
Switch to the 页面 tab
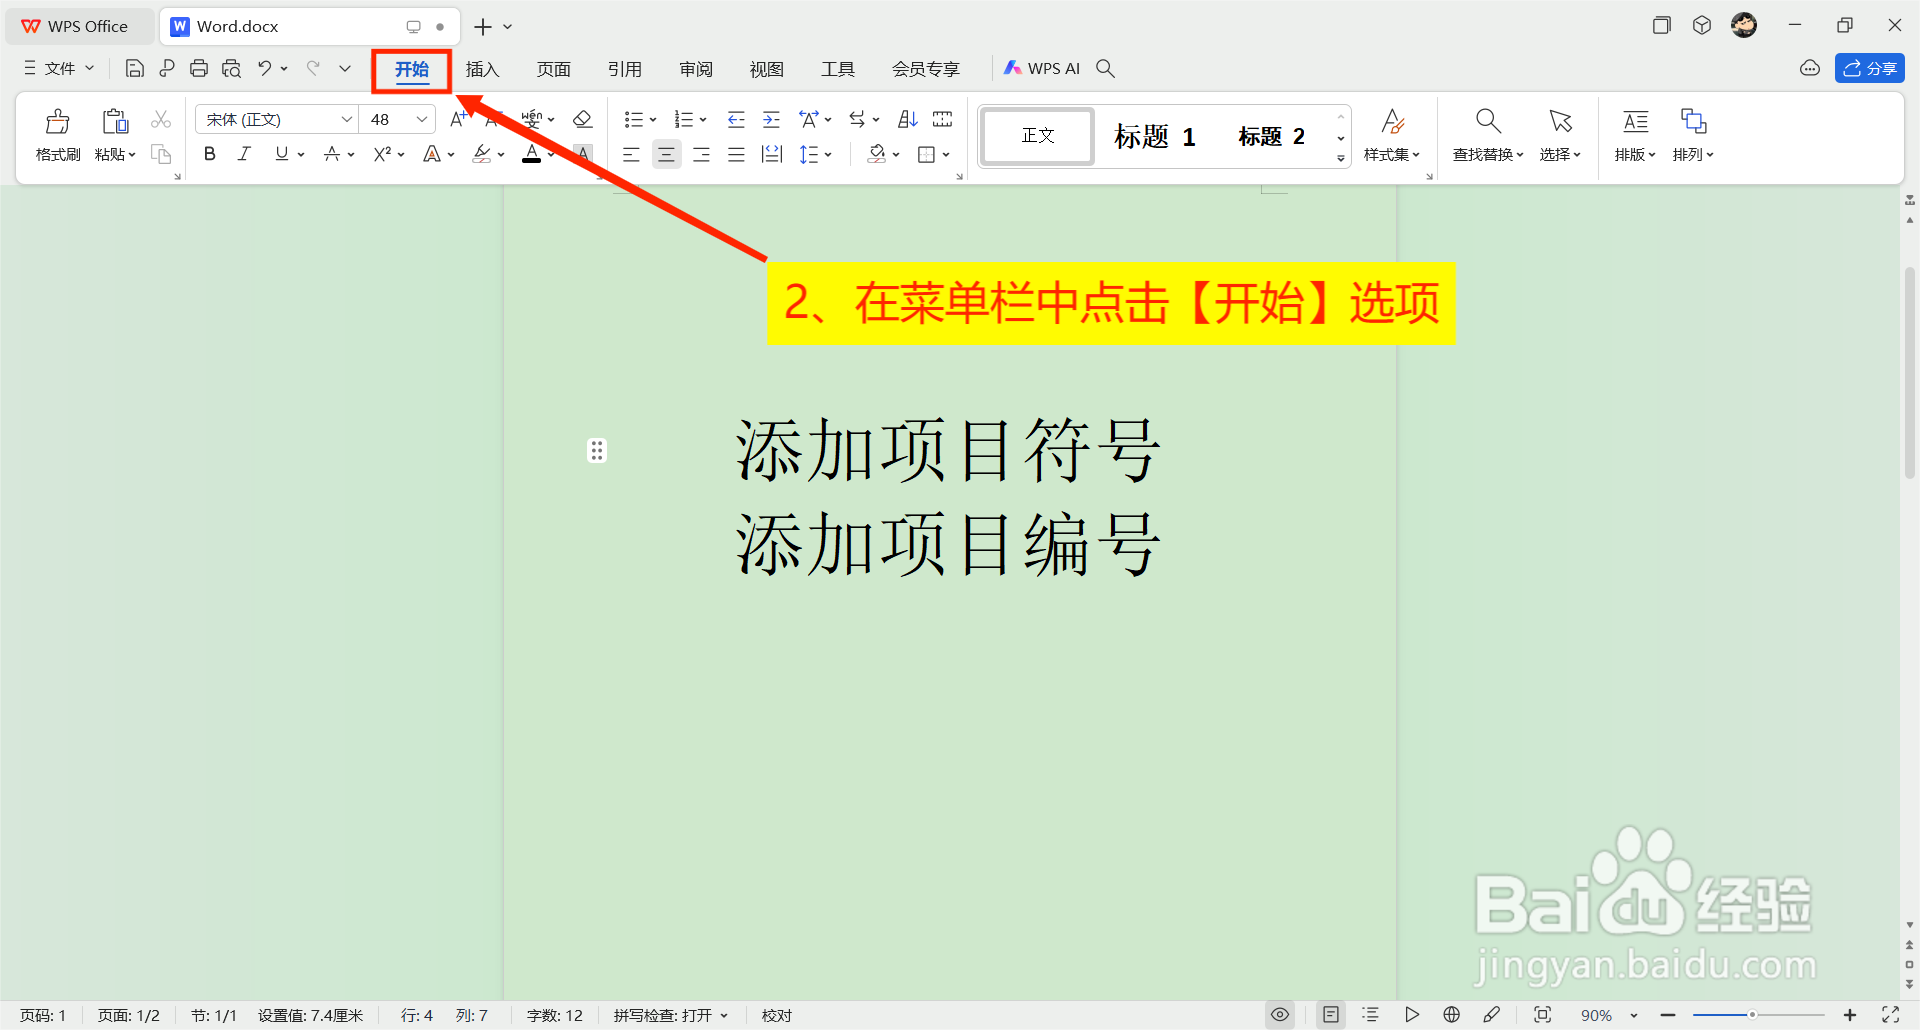point(553,69)
